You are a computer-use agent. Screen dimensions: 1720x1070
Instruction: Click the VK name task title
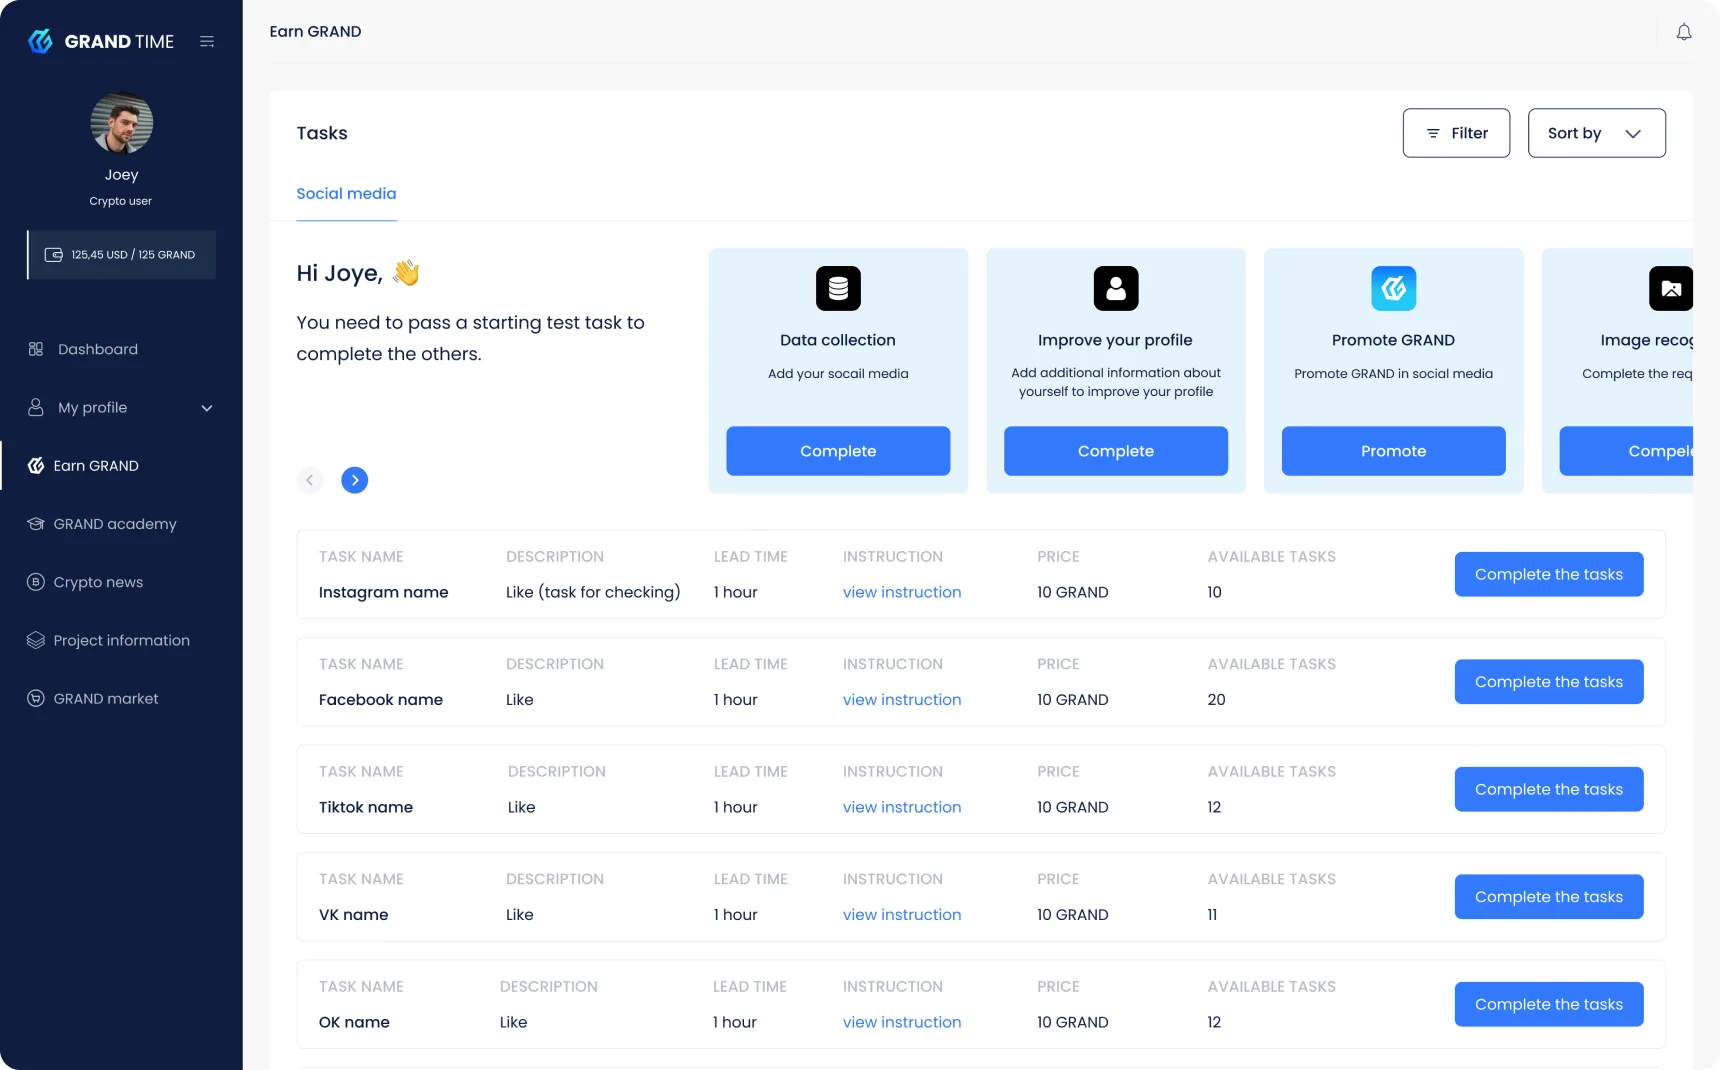[x=354, y=915]
